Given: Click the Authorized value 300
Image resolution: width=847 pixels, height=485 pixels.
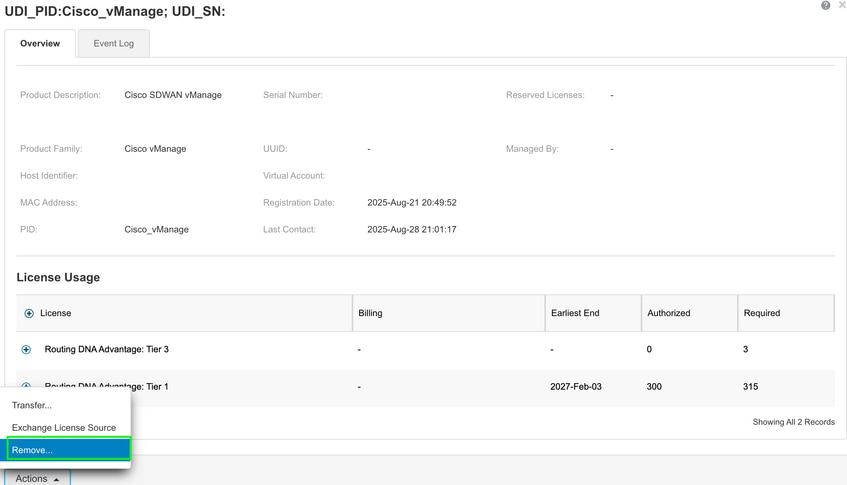Looking at the screenshot, I should point(654,387).
